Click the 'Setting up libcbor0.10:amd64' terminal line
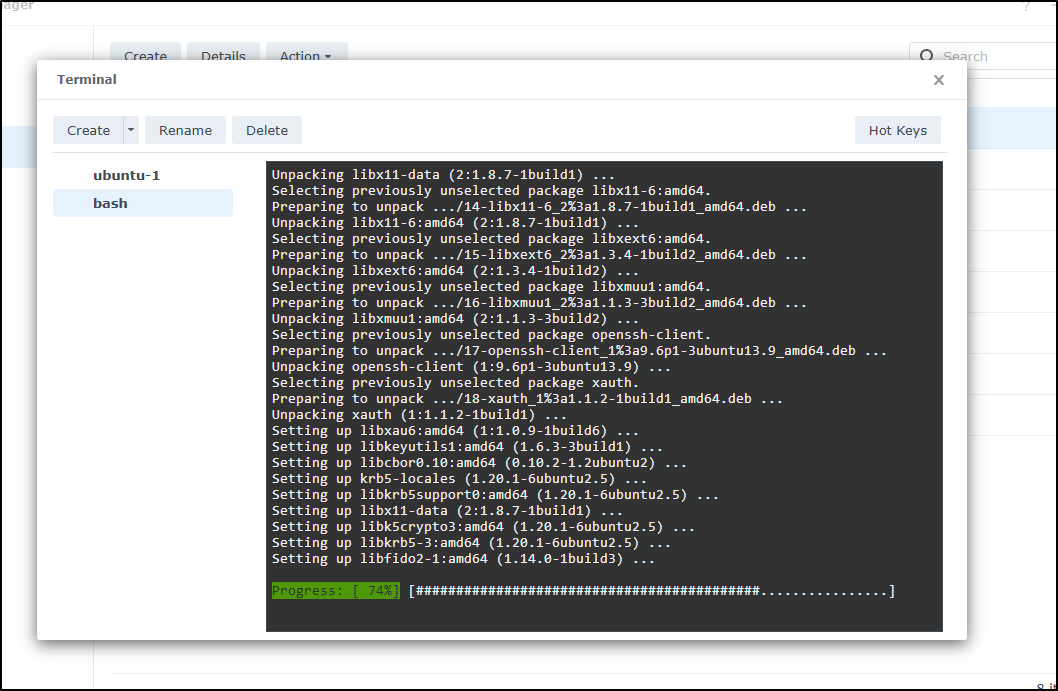Image resolution: width=1058 pixels, height=691 pixels. point(479,463)
